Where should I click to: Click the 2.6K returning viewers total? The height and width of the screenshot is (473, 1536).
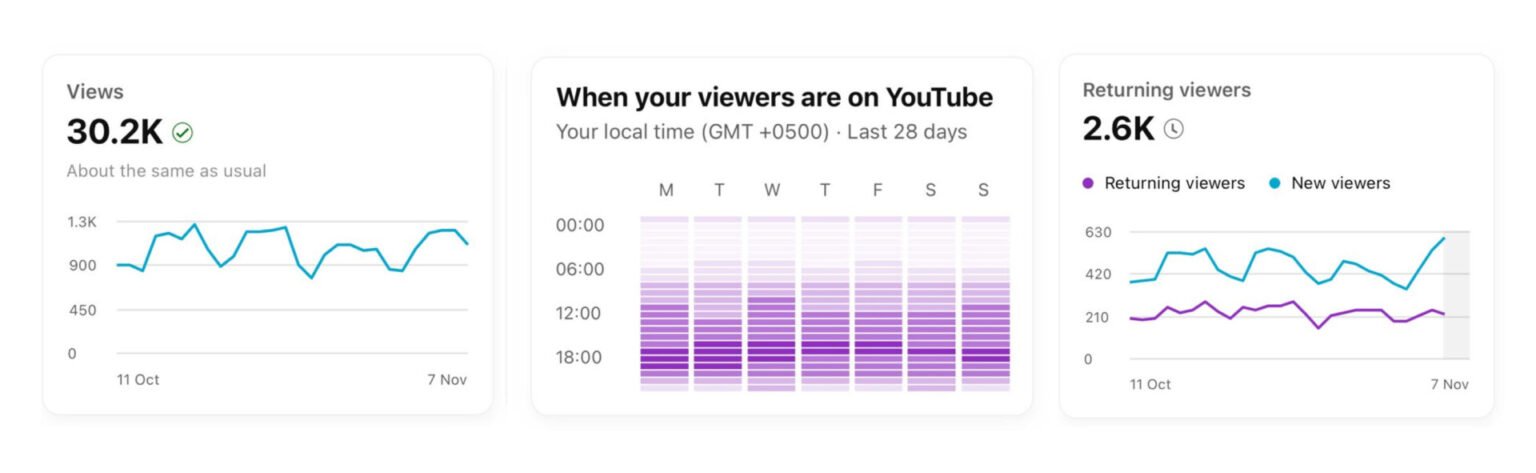pyautogui.click(x=1118, y=128)
